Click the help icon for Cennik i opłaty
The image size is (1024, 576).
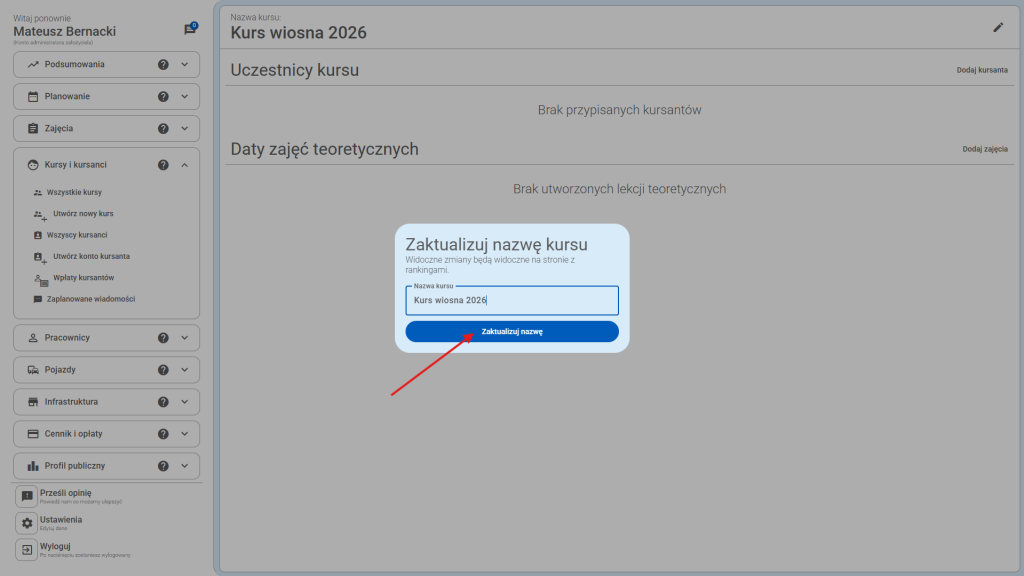(x=163, y=434)
